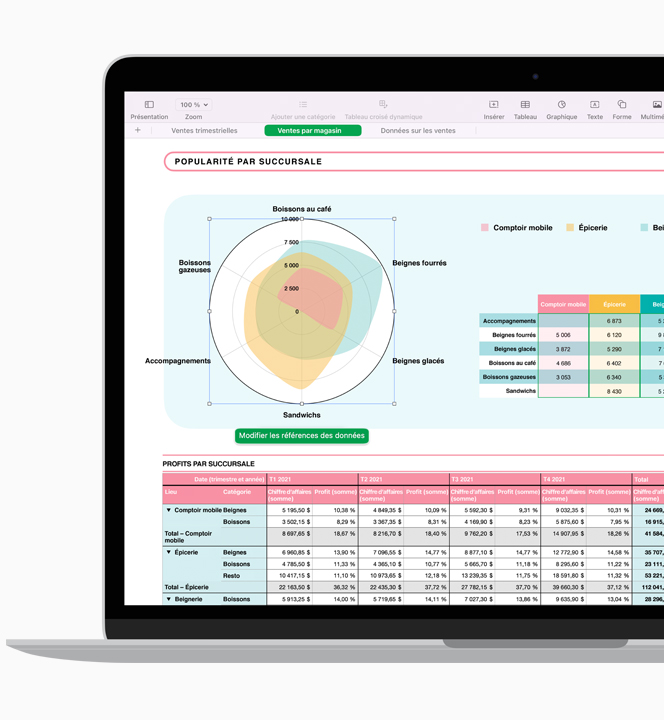This screenshot has height=720, width=664.
Task: Switch to Ventes trimestrielles sheet tab
Action: 204,131
